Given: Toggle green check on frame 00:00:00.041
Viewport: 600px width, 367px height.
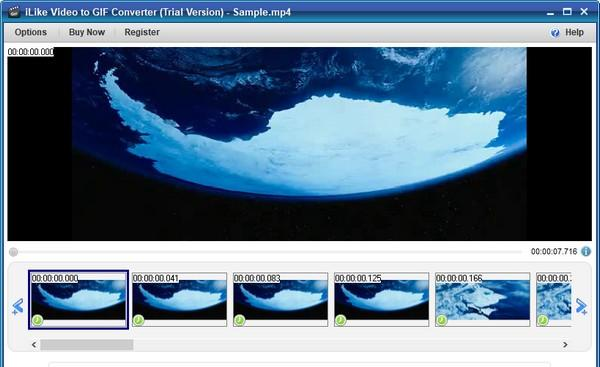Looking at the screenshot, I should pos(138,320).
